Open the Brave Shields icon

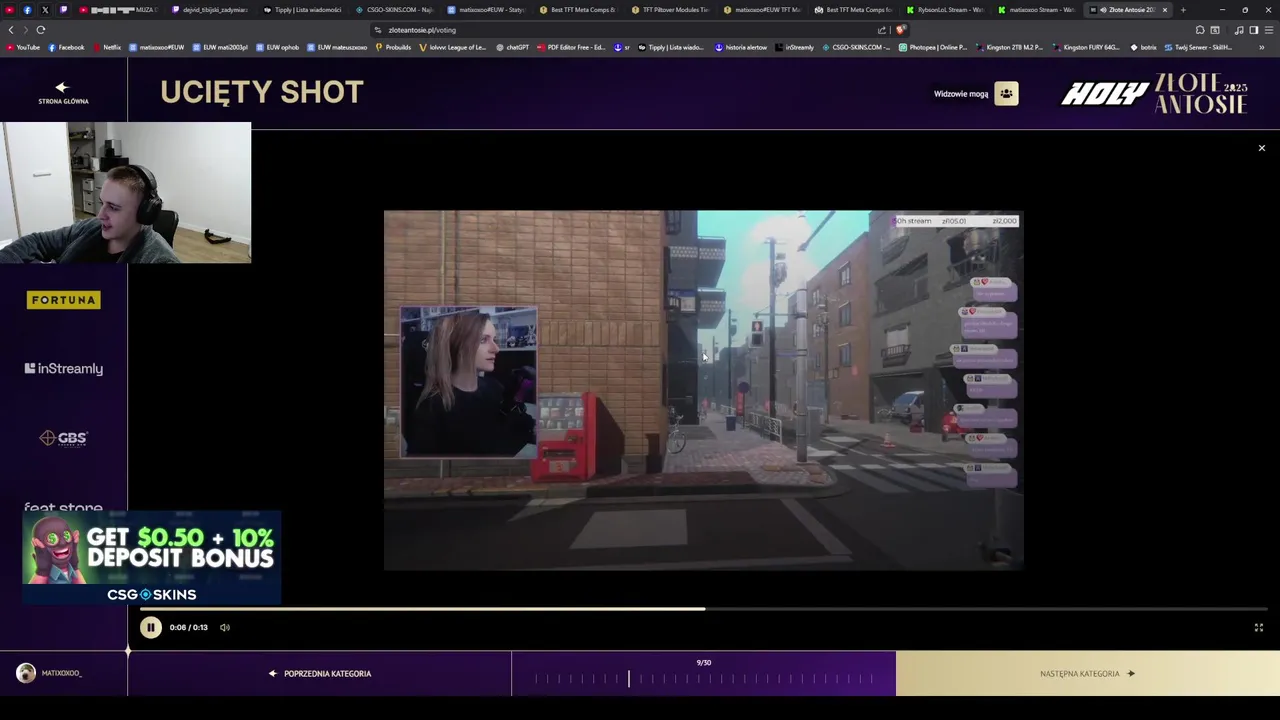[901, 30]
